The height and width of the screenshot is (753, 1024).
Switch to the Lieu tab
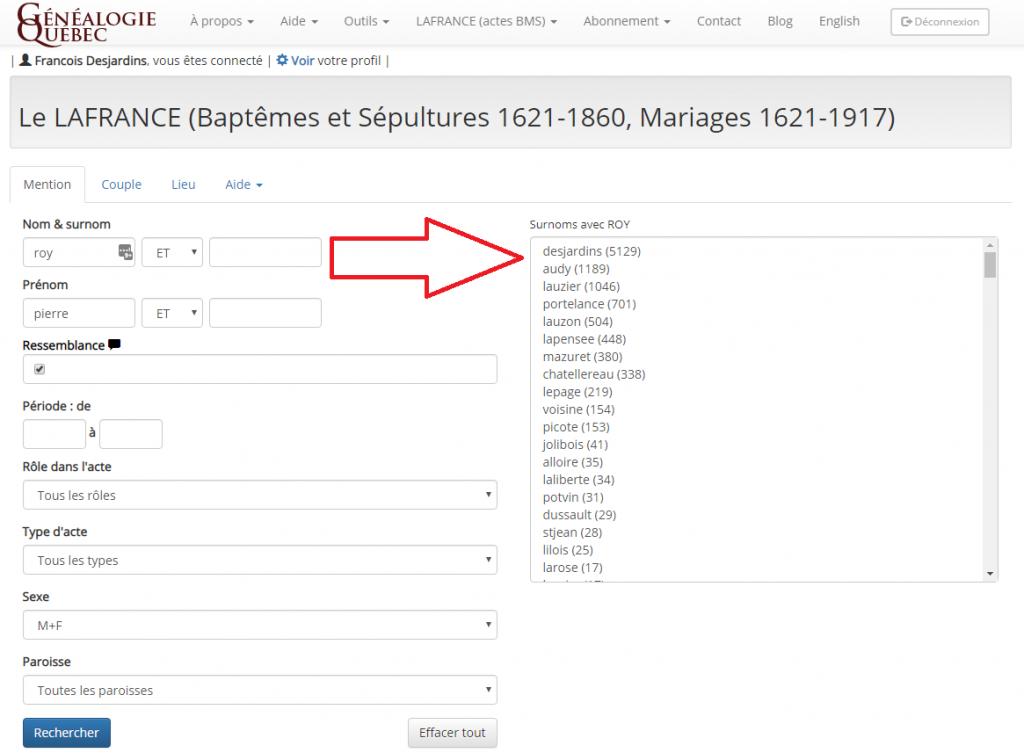click(184, 185)
